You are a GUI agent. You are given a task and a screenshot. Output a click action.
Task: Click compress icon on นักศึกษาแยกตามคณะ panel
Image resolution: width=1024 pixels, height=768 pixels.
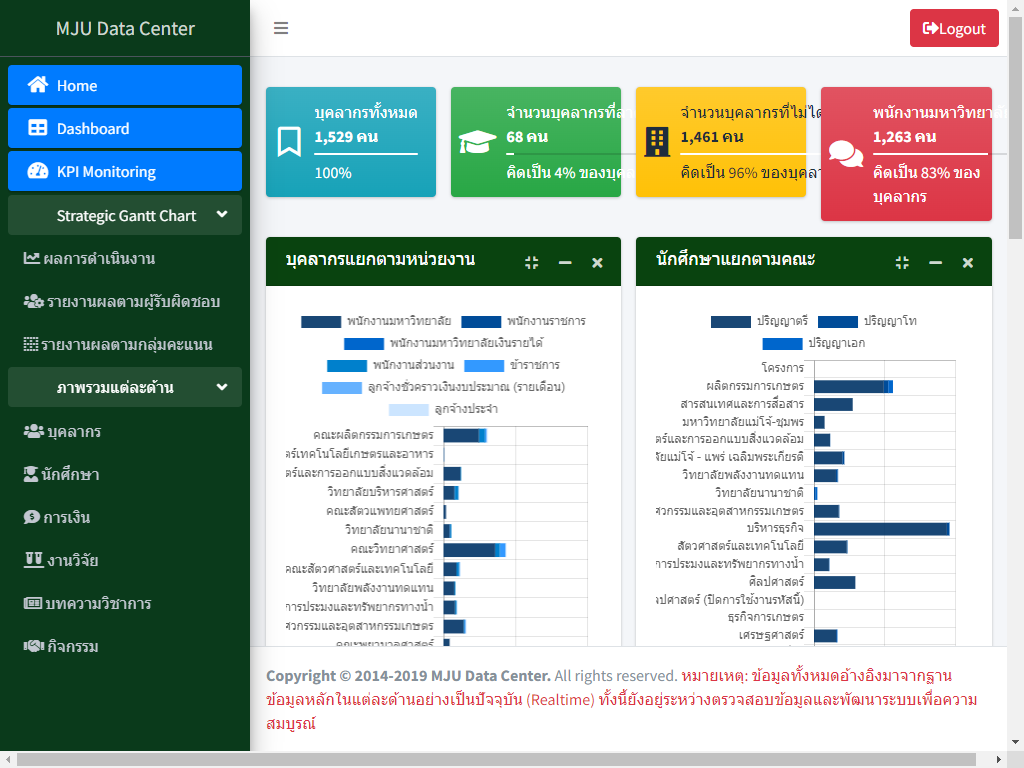[x=902, y=262]
